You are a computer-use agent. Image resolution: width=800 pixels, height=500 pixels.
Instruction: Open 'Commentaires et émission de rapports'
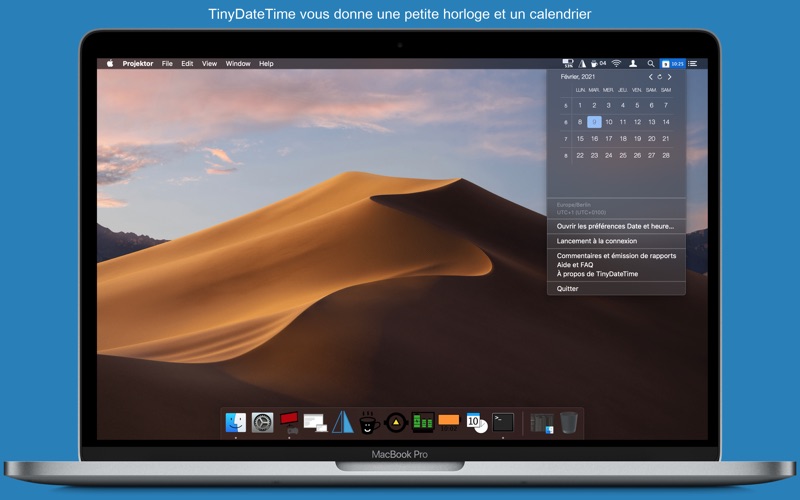[x=616, y=256]
